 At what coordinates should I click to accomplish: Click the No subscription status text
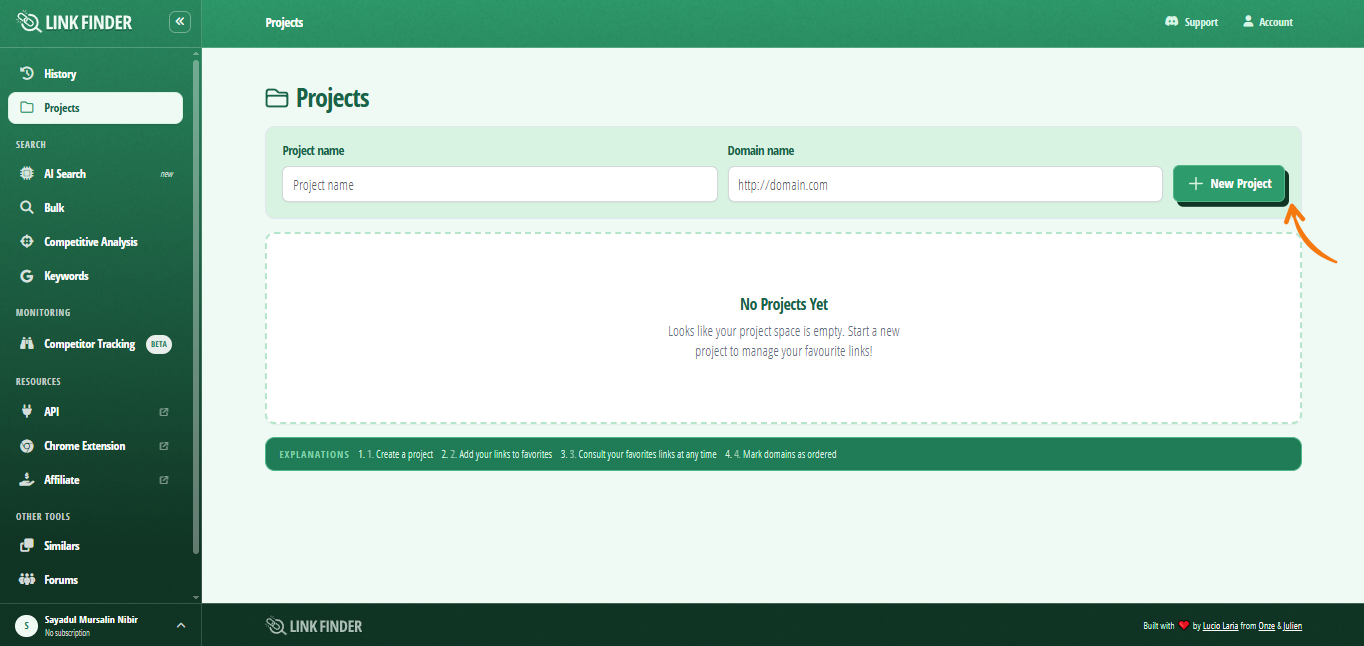pyautogui.click(x=67, y=633)
